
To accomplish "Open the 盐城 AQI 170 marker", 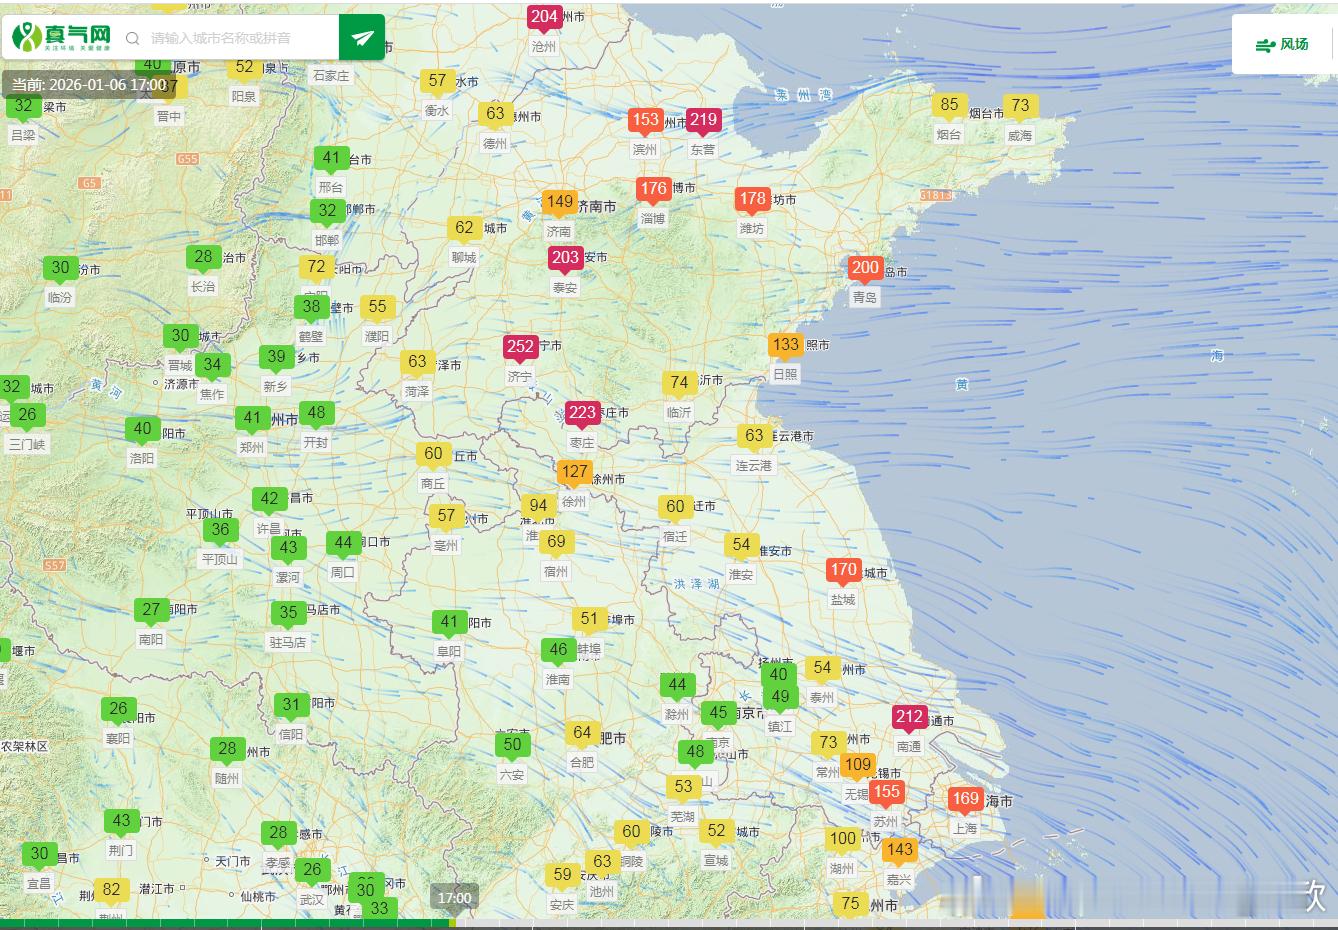I will click(843, 570).
